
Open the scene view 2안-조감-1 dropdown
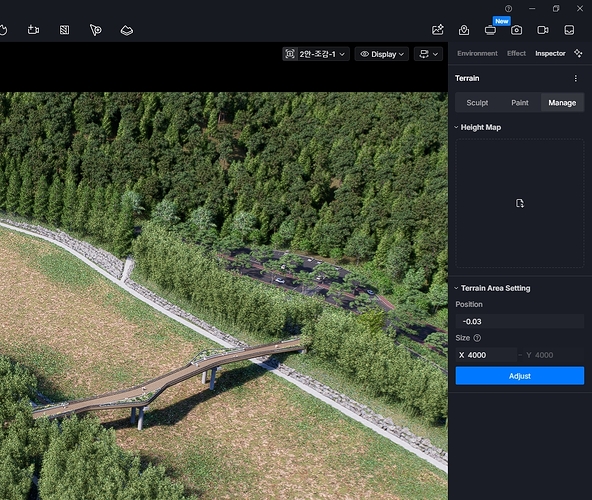316,54
